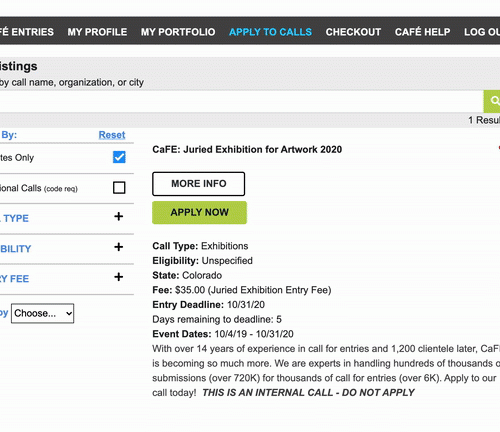
Task: Click the green search magnifier button
Action: [492, 101]
